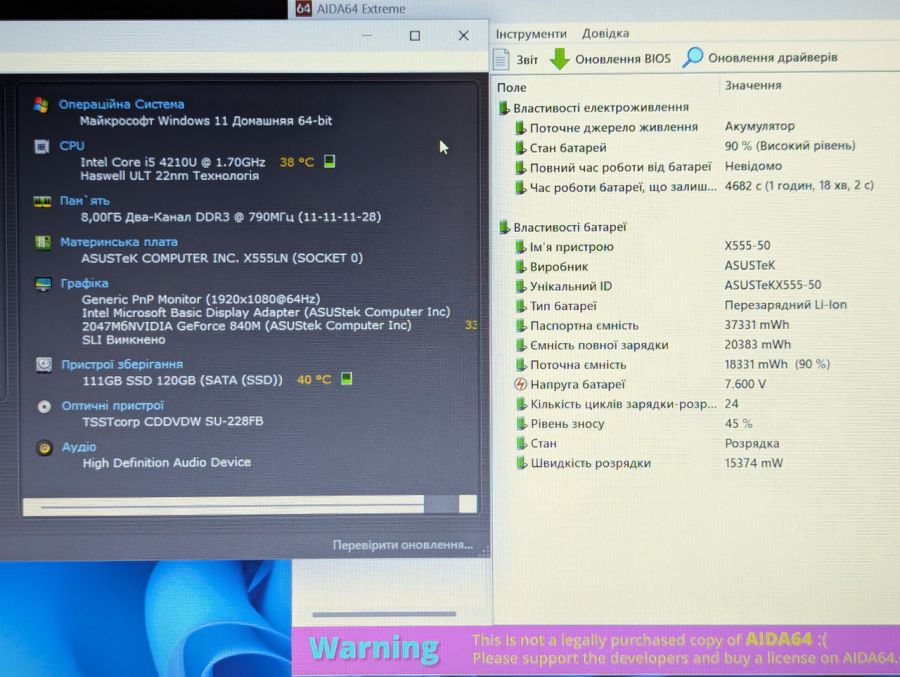Image resolution: width=900 pixels, height=677 pixels.
Task: Click the Пам'ять heading
Action: pos(84,201)
